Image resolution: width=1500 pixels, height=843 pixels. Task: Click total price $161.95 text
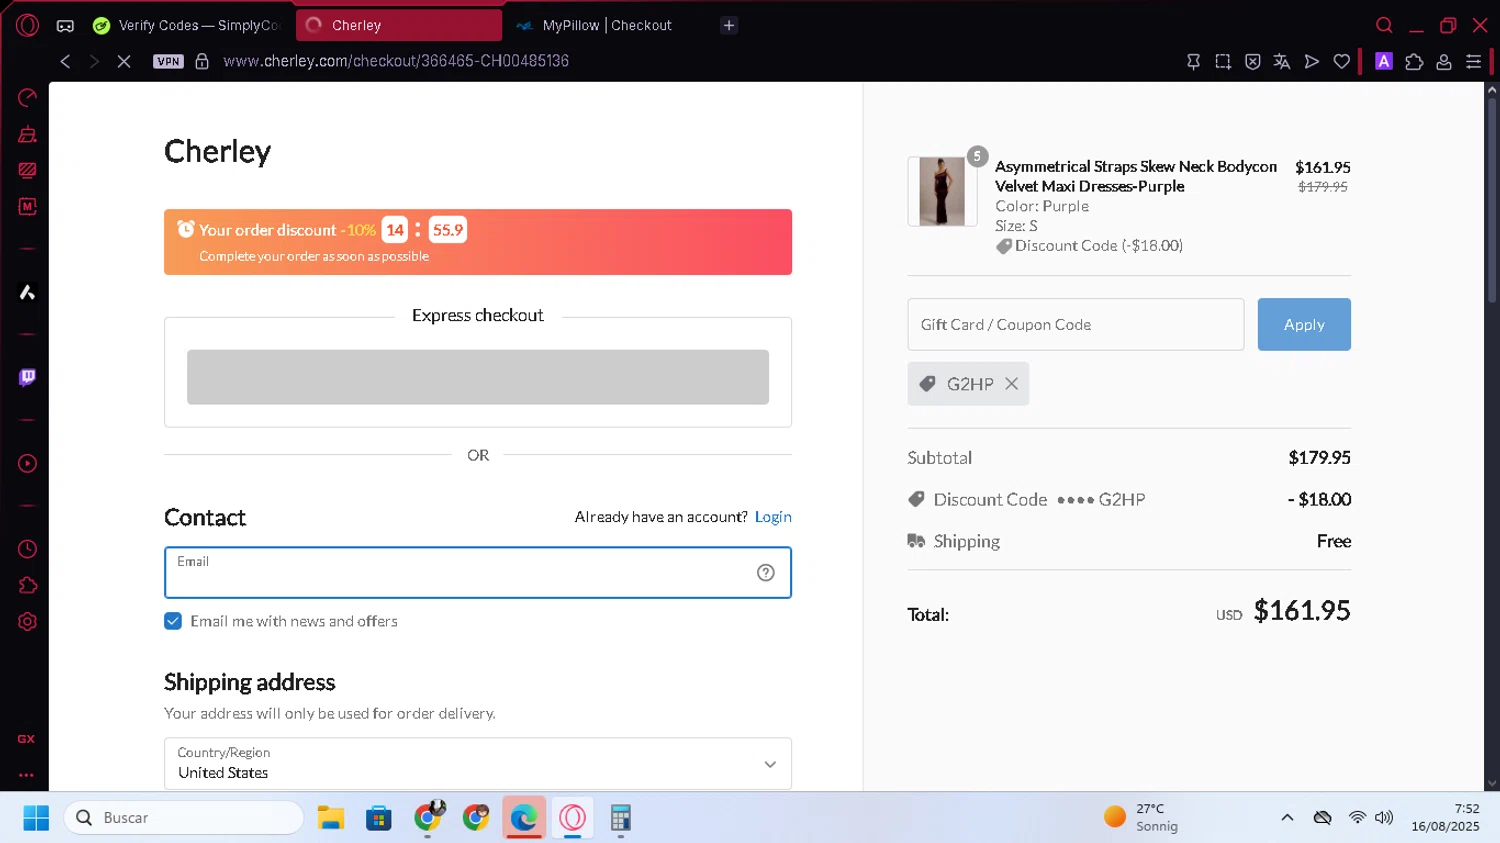coord(1302,611)
